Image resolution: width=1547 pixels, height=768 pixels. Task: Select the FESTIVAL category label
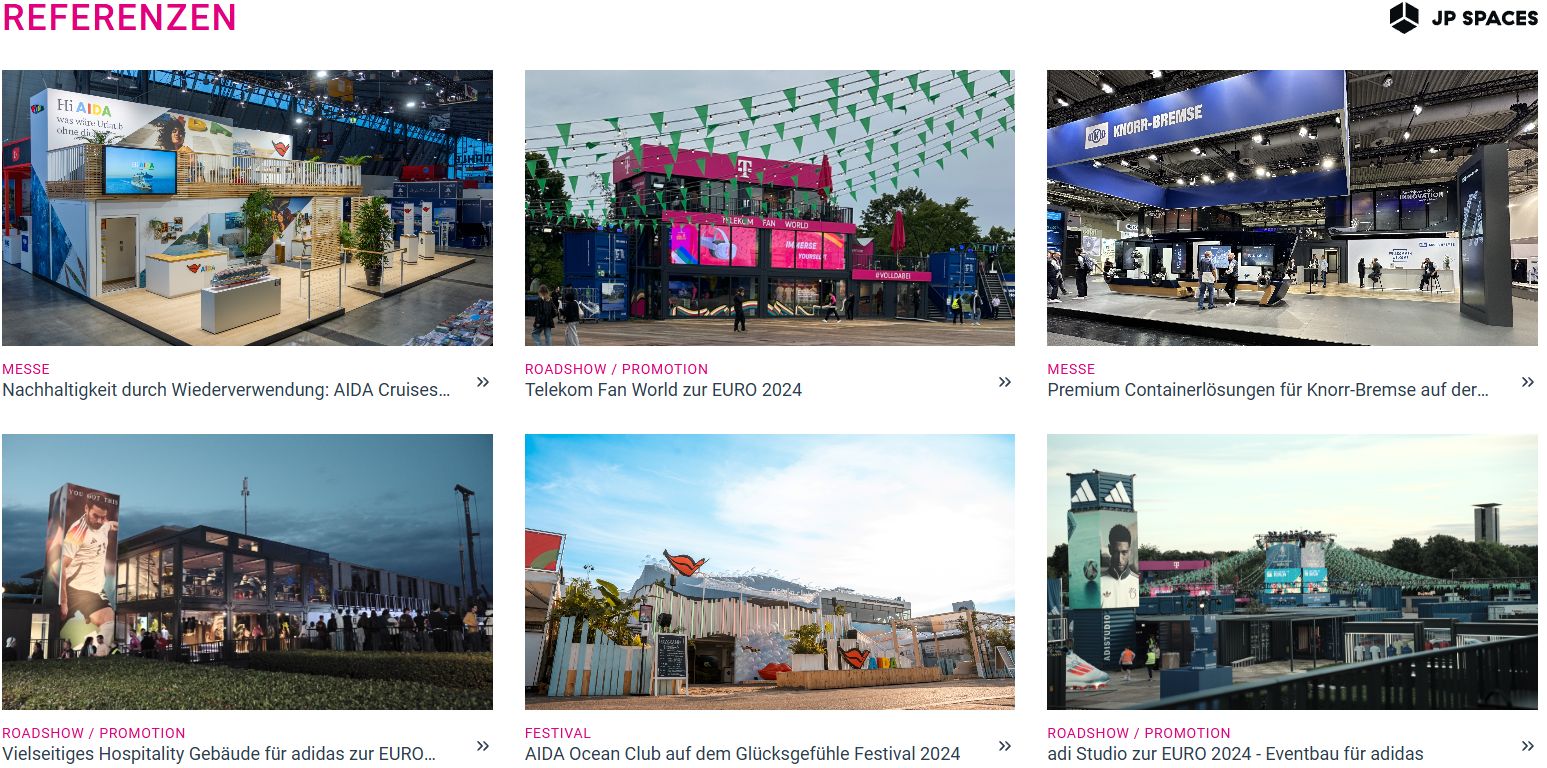[558, 733]
